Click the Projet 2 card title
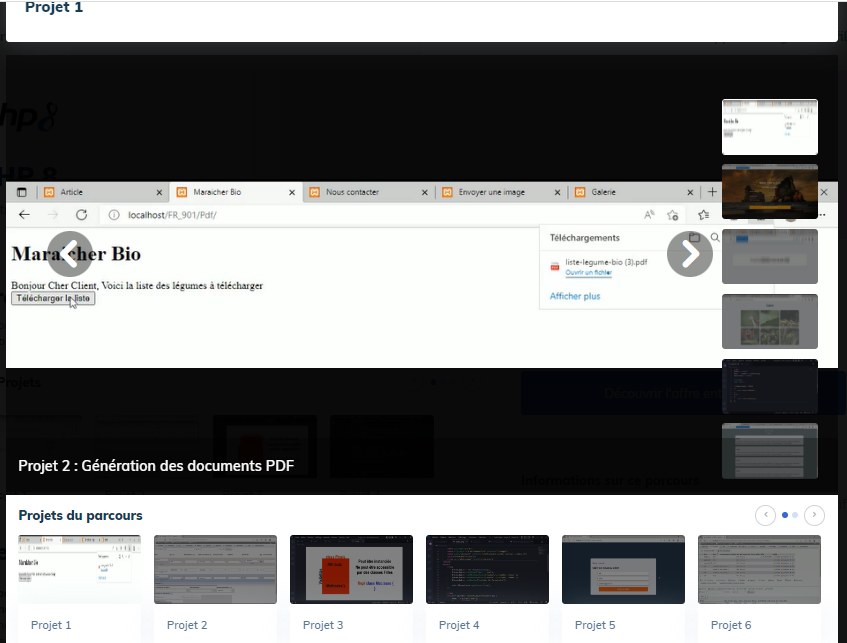 187,625
